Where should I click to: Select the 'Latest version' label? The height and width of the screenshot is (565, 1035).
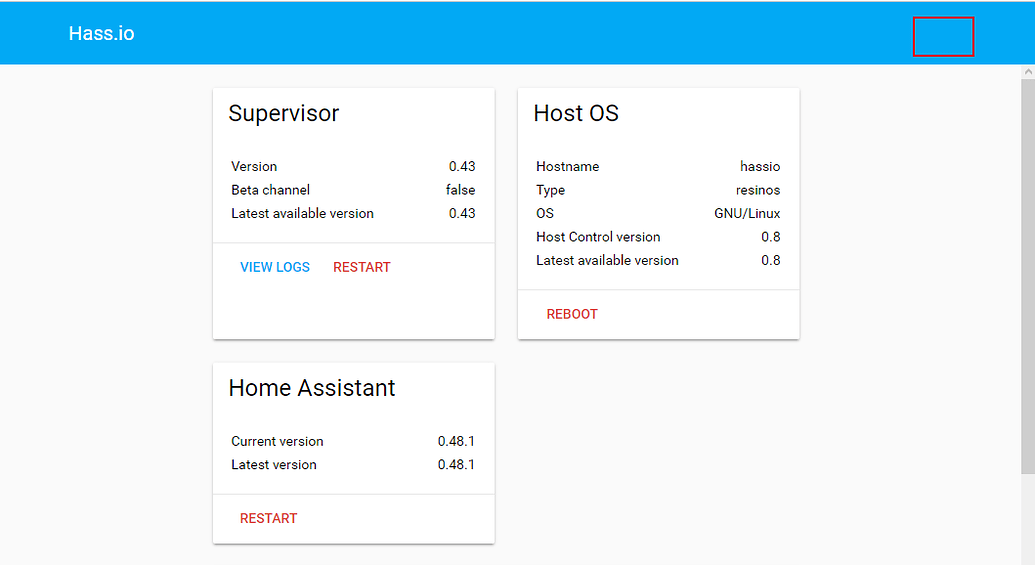pyautogui.click(x=274, y=465)
